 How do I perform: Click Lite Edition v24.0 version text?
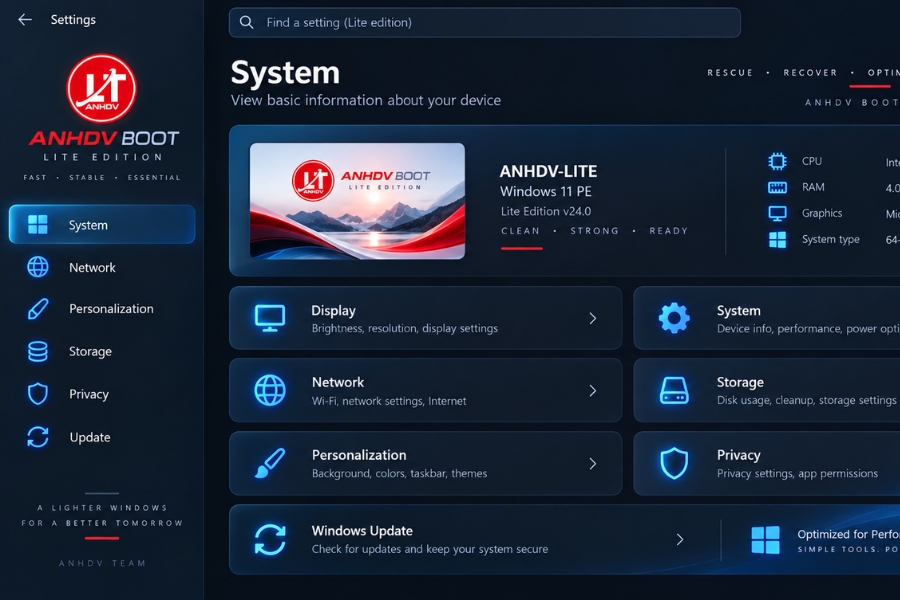tap(545, 211)
